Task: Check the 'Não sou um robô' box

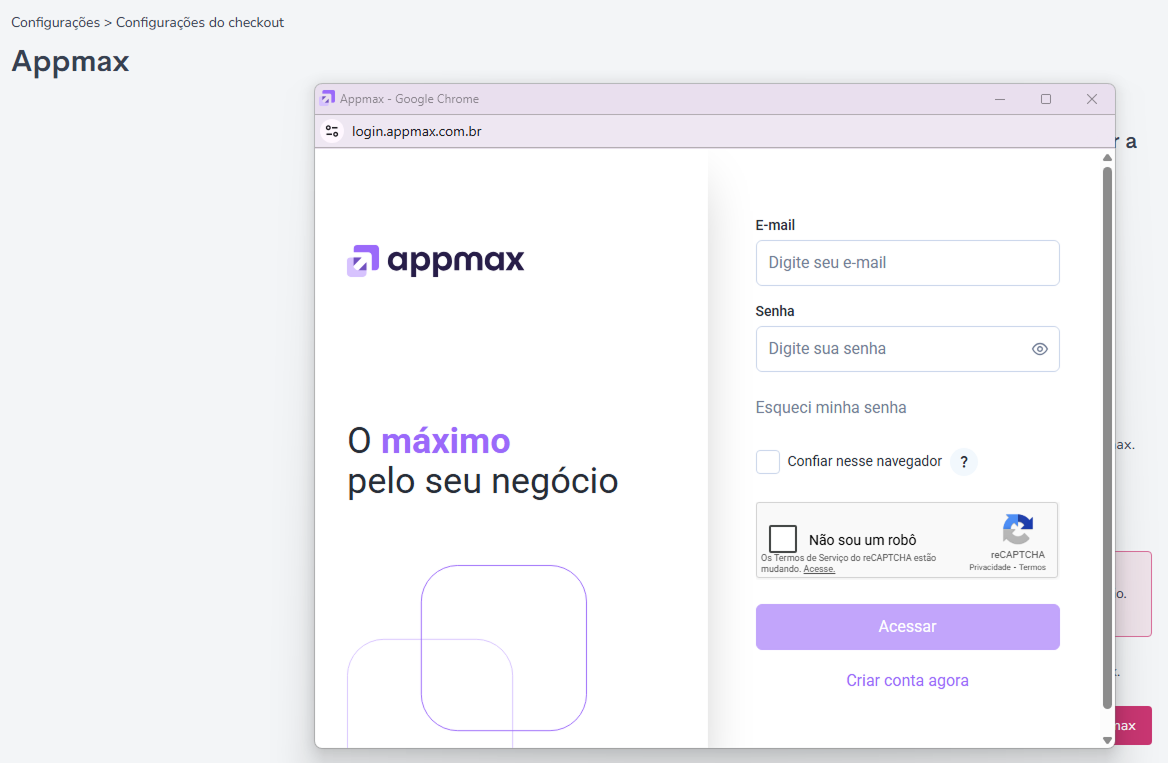Action: point(783,538)
